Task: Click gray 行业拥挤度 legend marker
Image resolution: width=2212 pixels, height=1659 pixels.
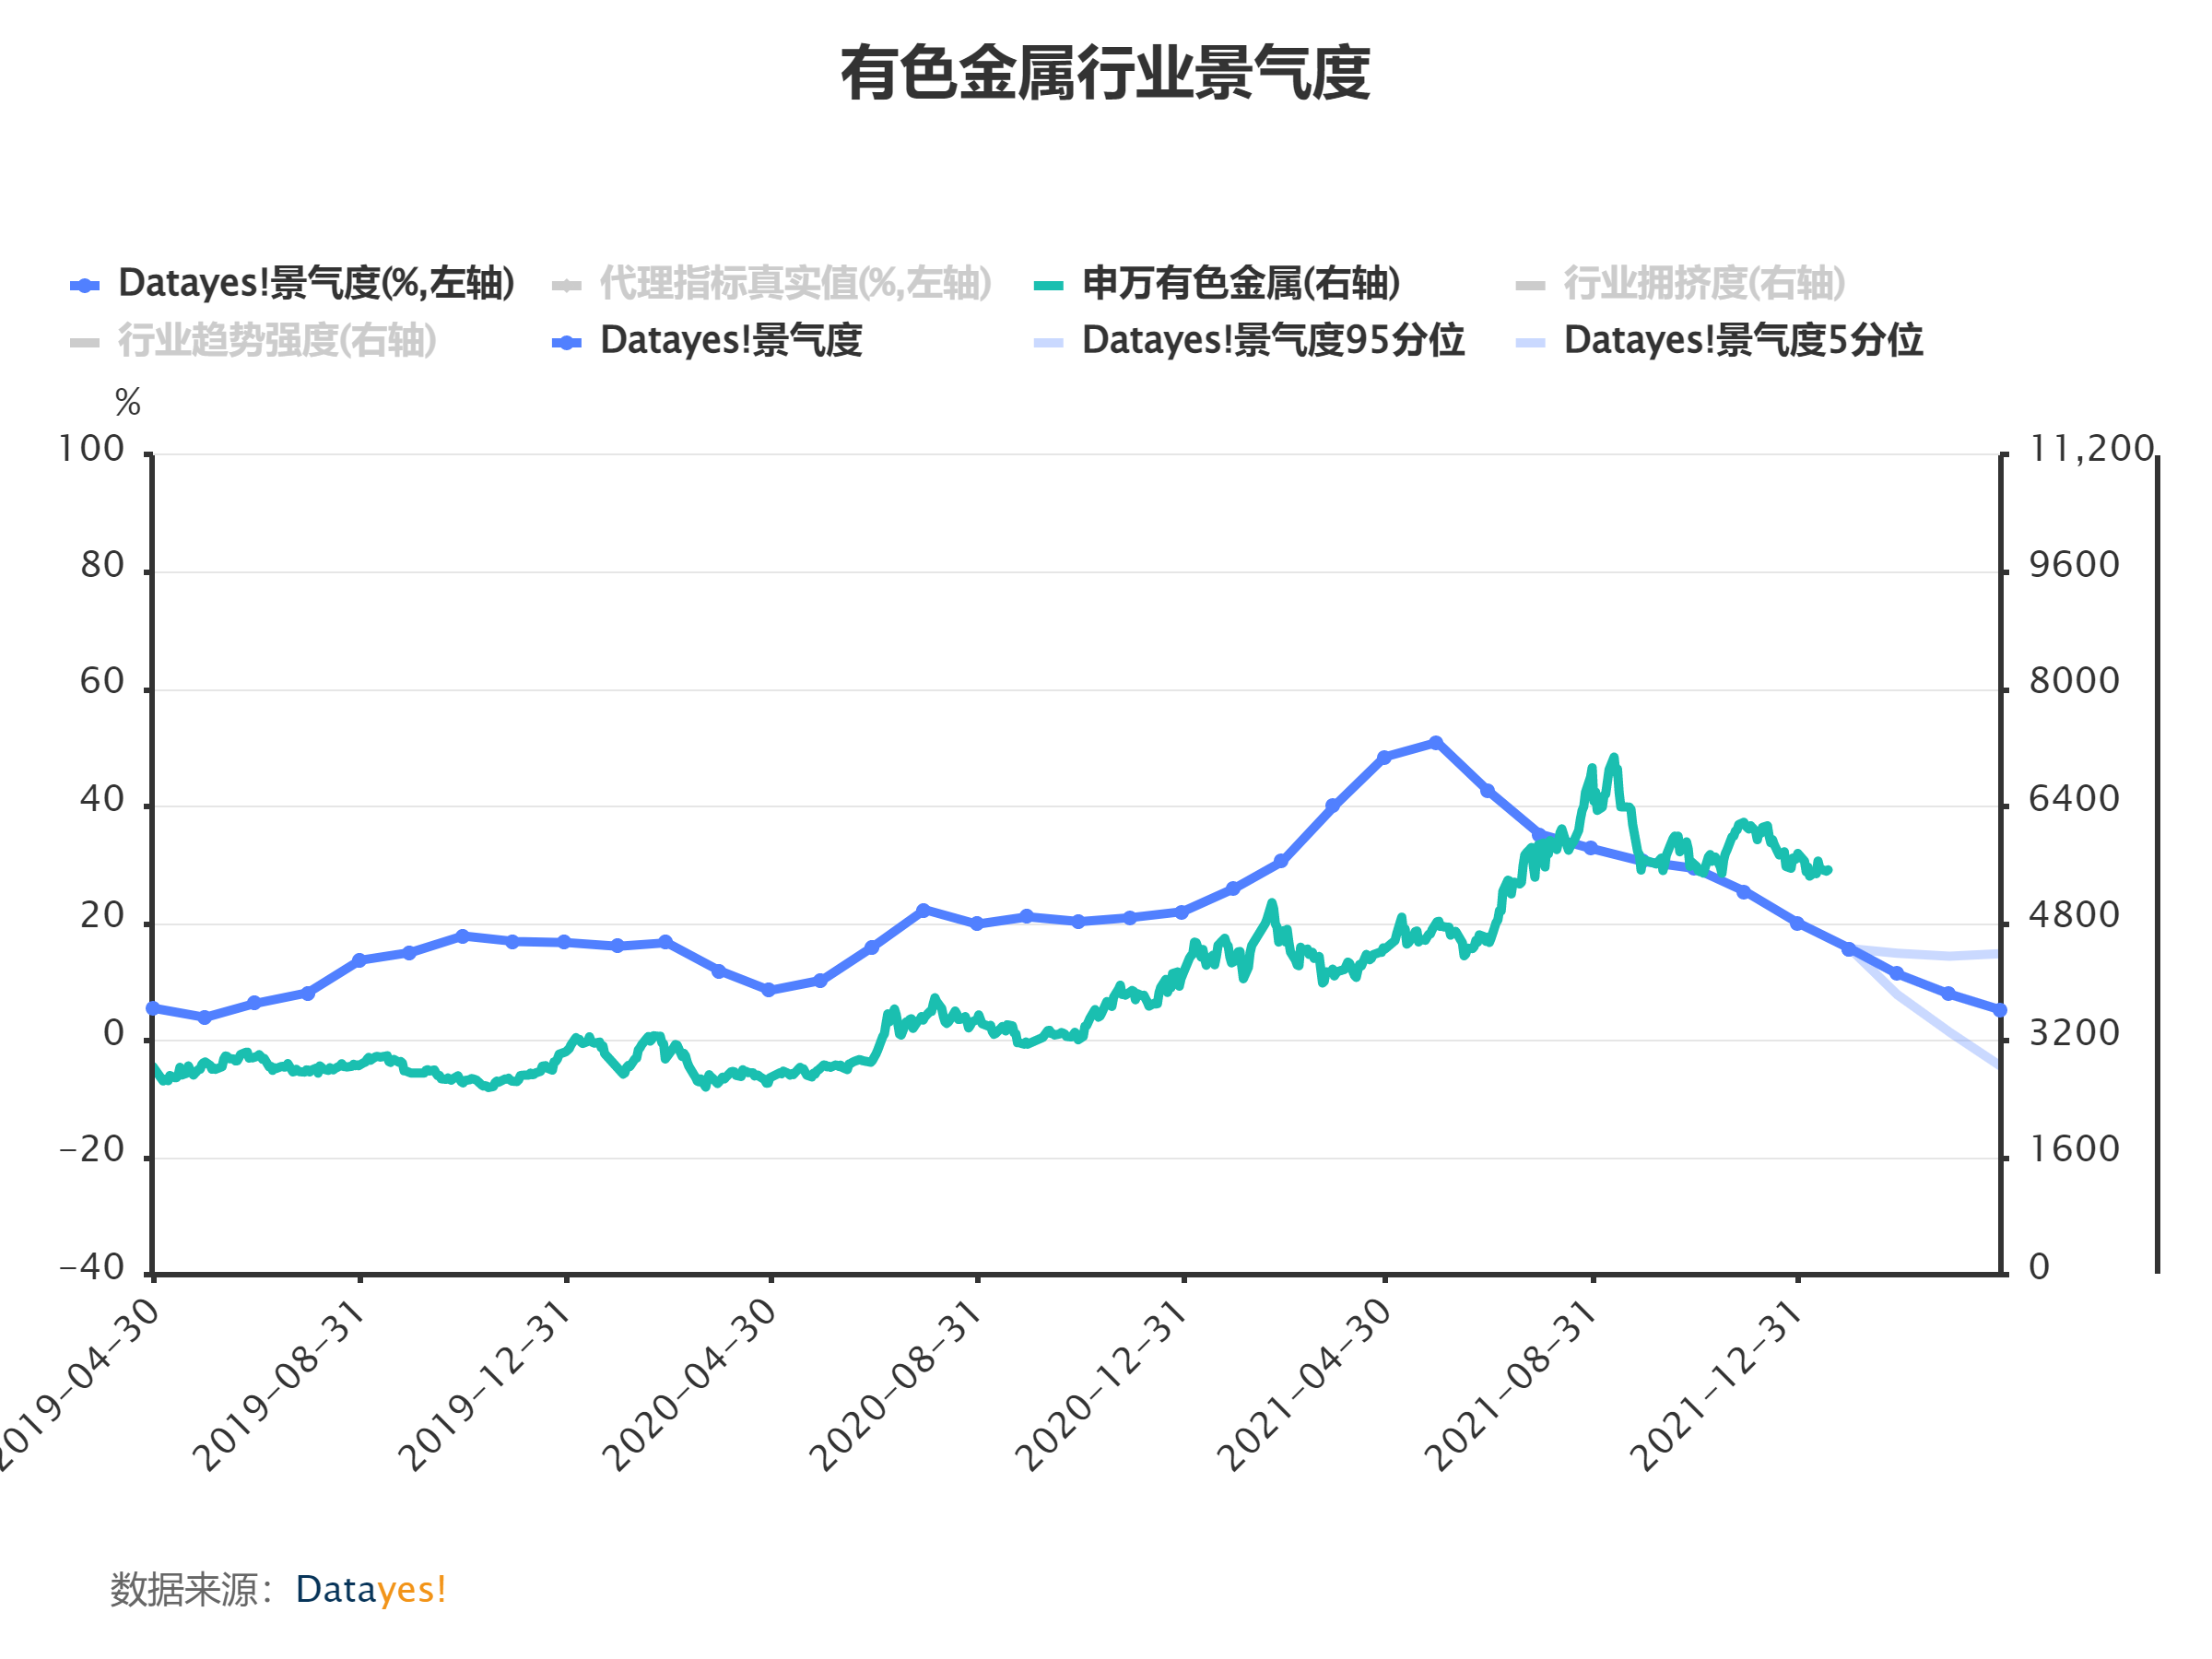Action: pyautogui.click(x=1530, y=286)
